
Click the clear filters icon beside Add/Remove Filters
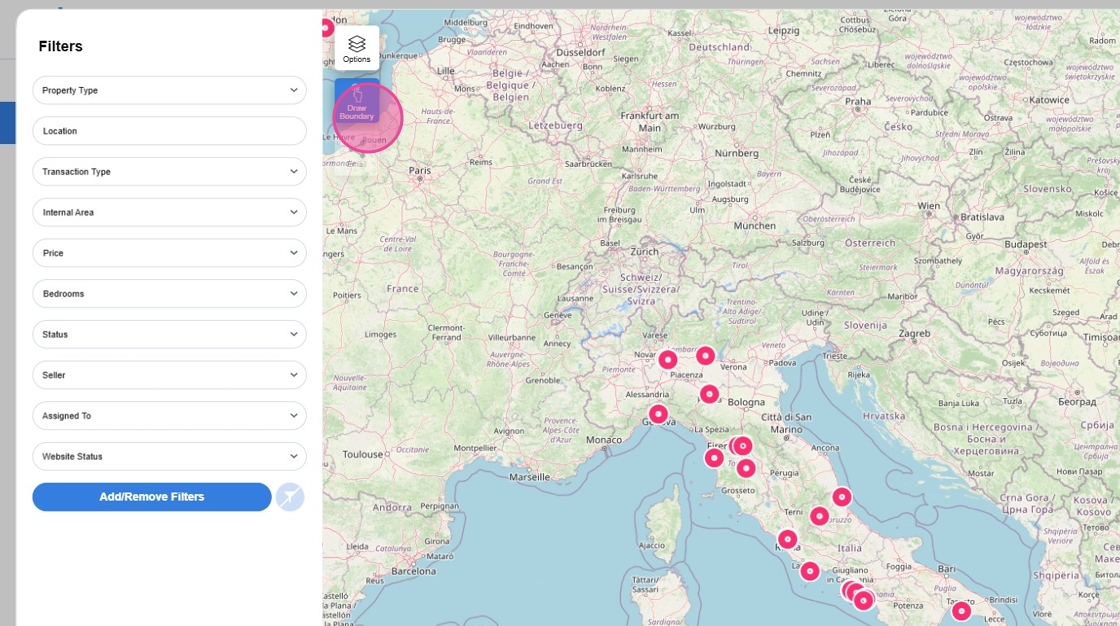pos(290,497)
